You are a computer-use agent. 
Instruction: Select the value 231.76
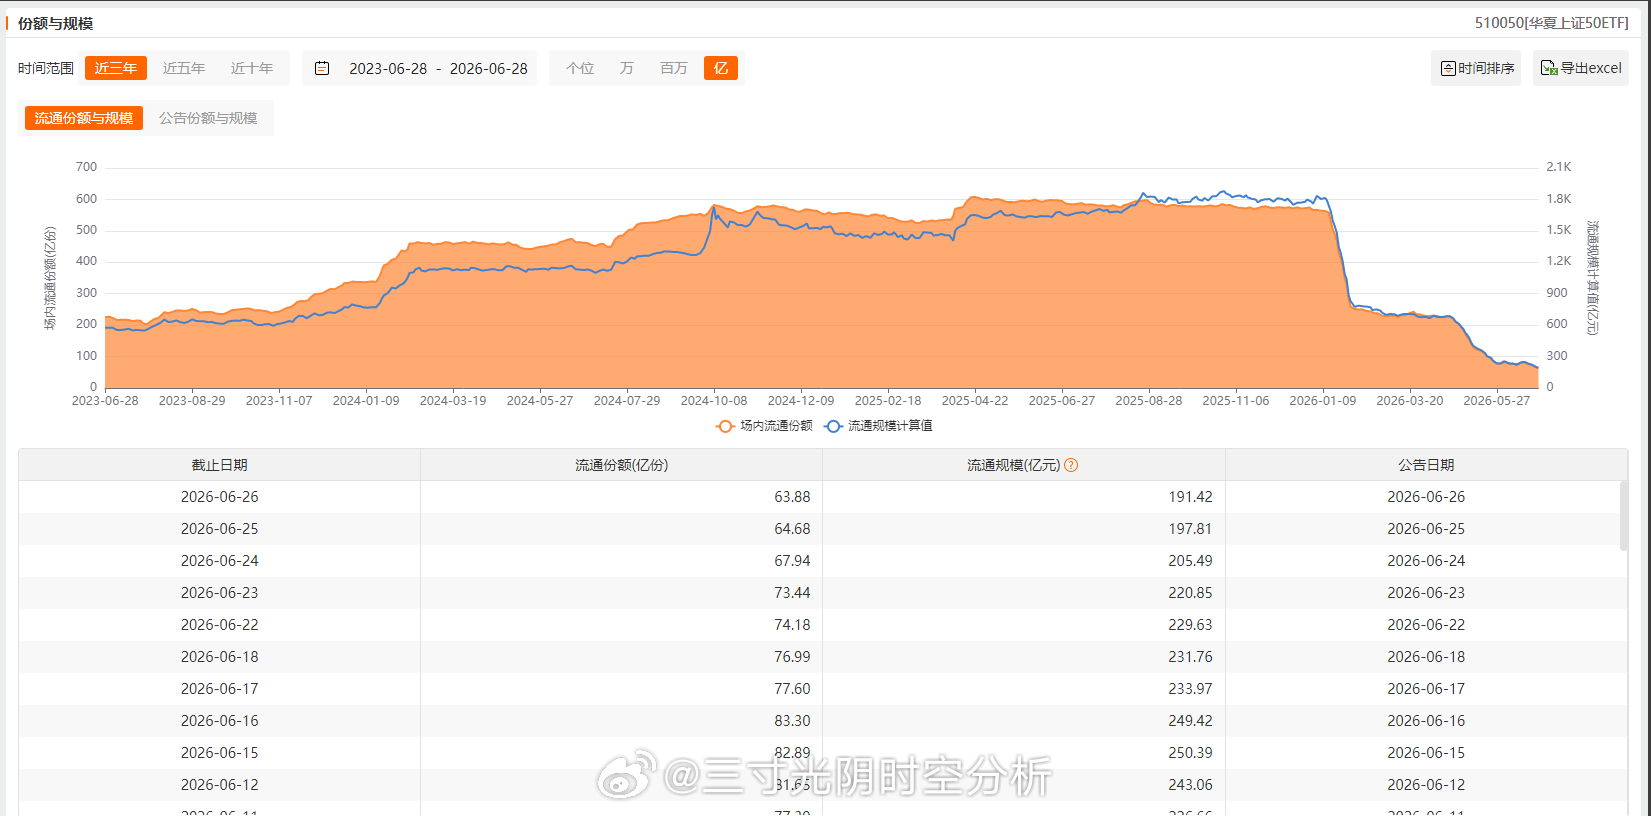coord(1190,657)
